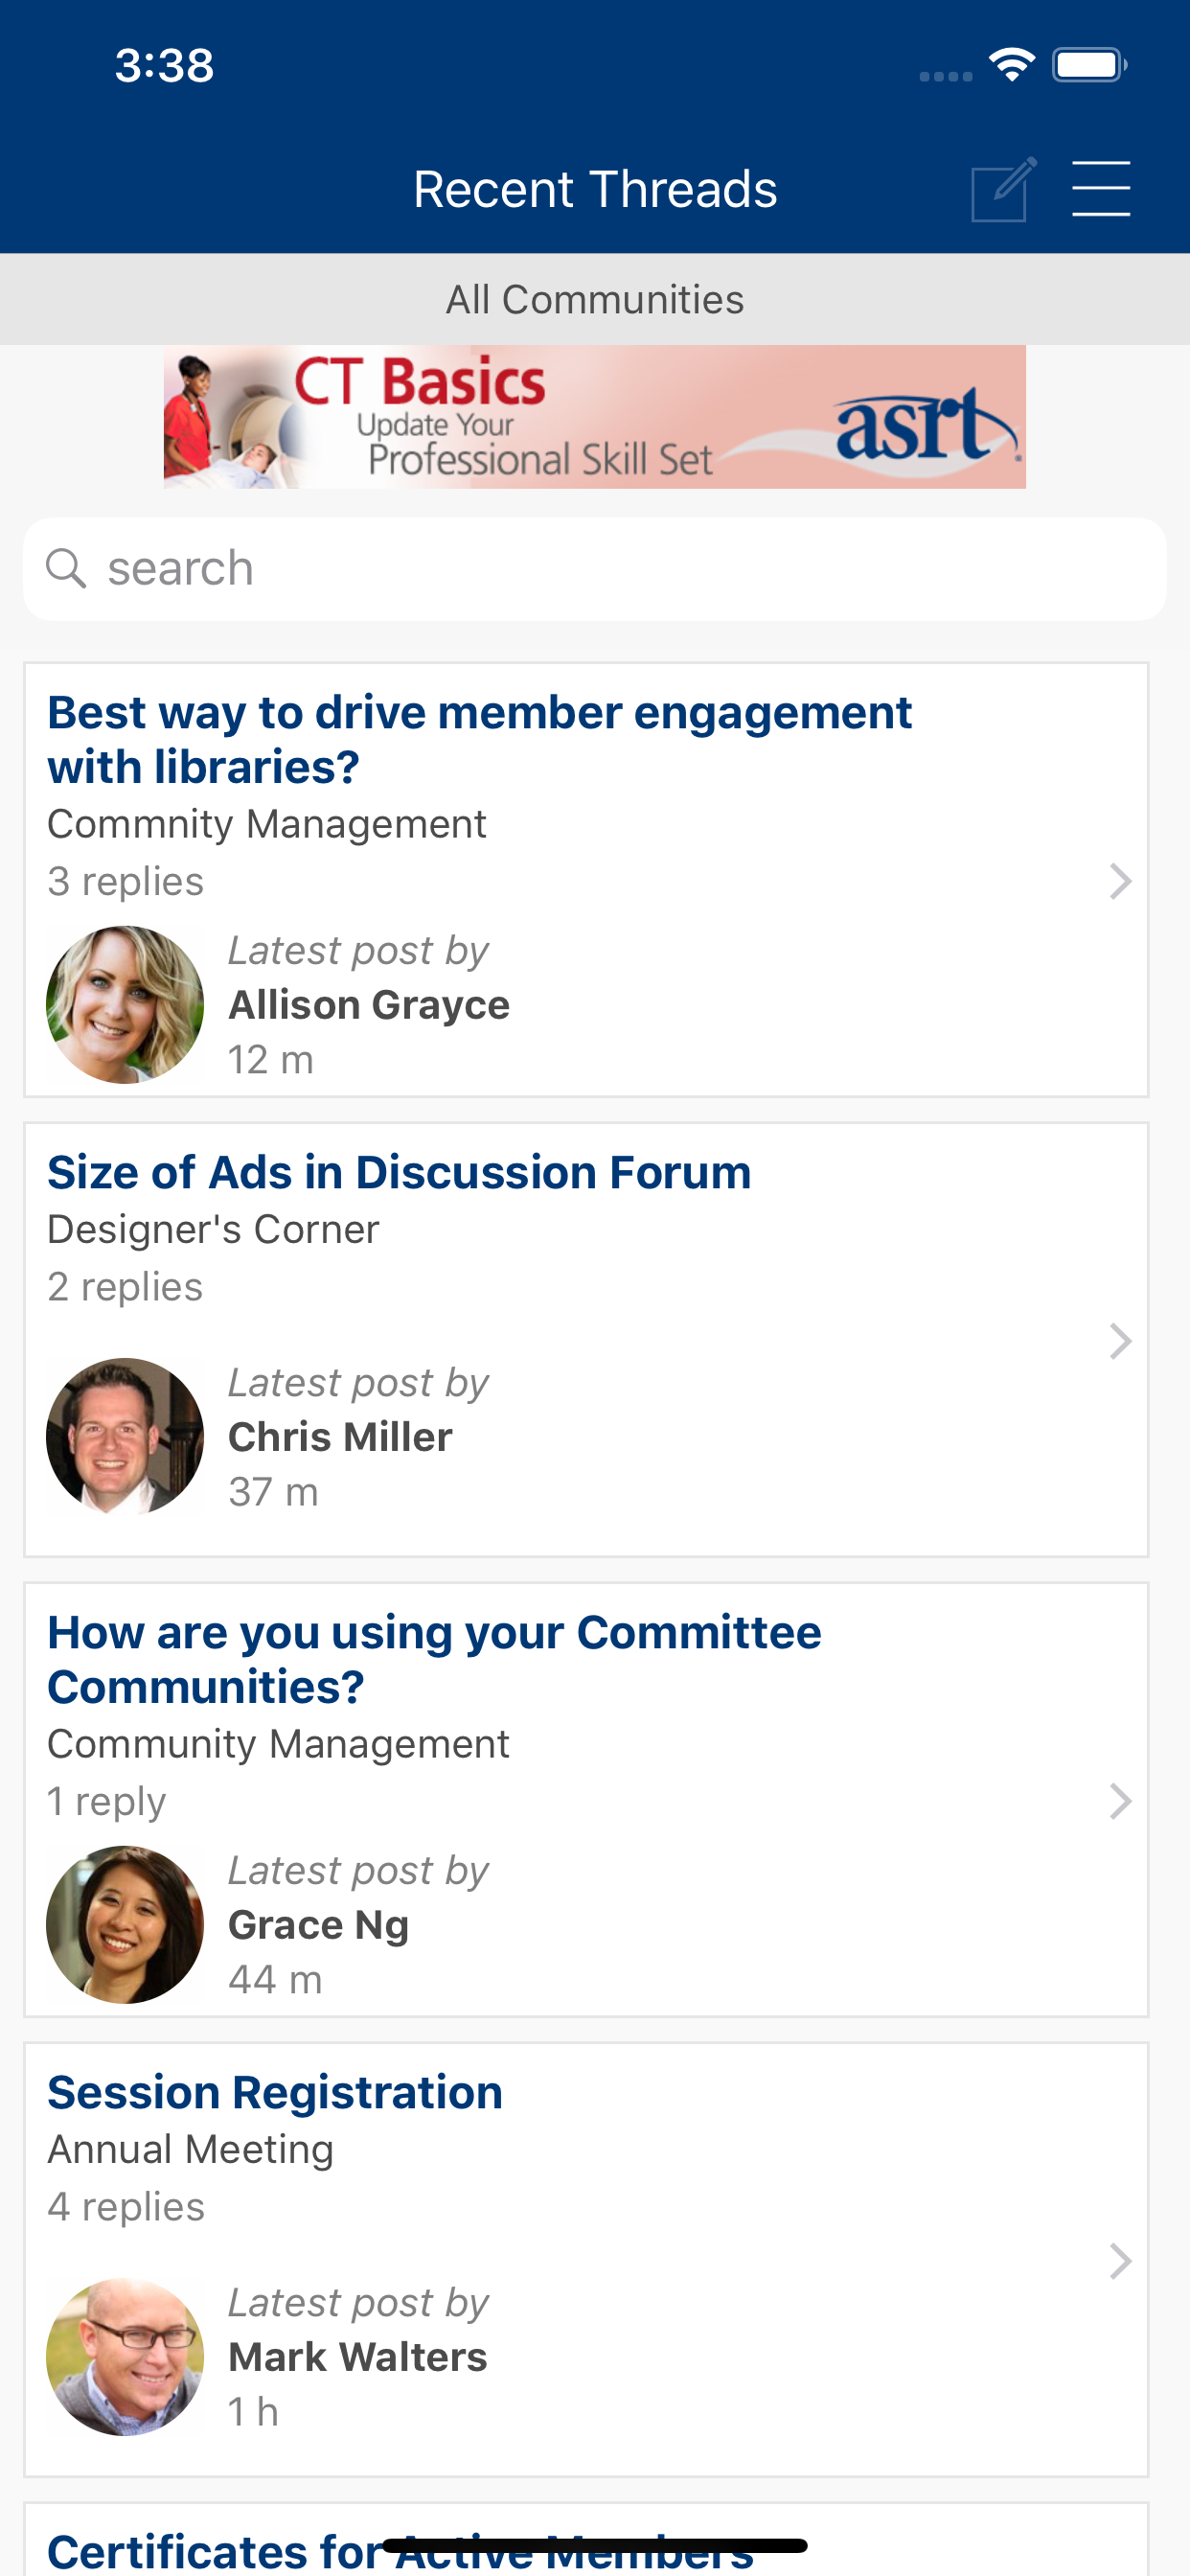Open "Size of Ads in Discussion Forum"
This screenshot has height=2576, width=1190.
(x=399, y=1172)
